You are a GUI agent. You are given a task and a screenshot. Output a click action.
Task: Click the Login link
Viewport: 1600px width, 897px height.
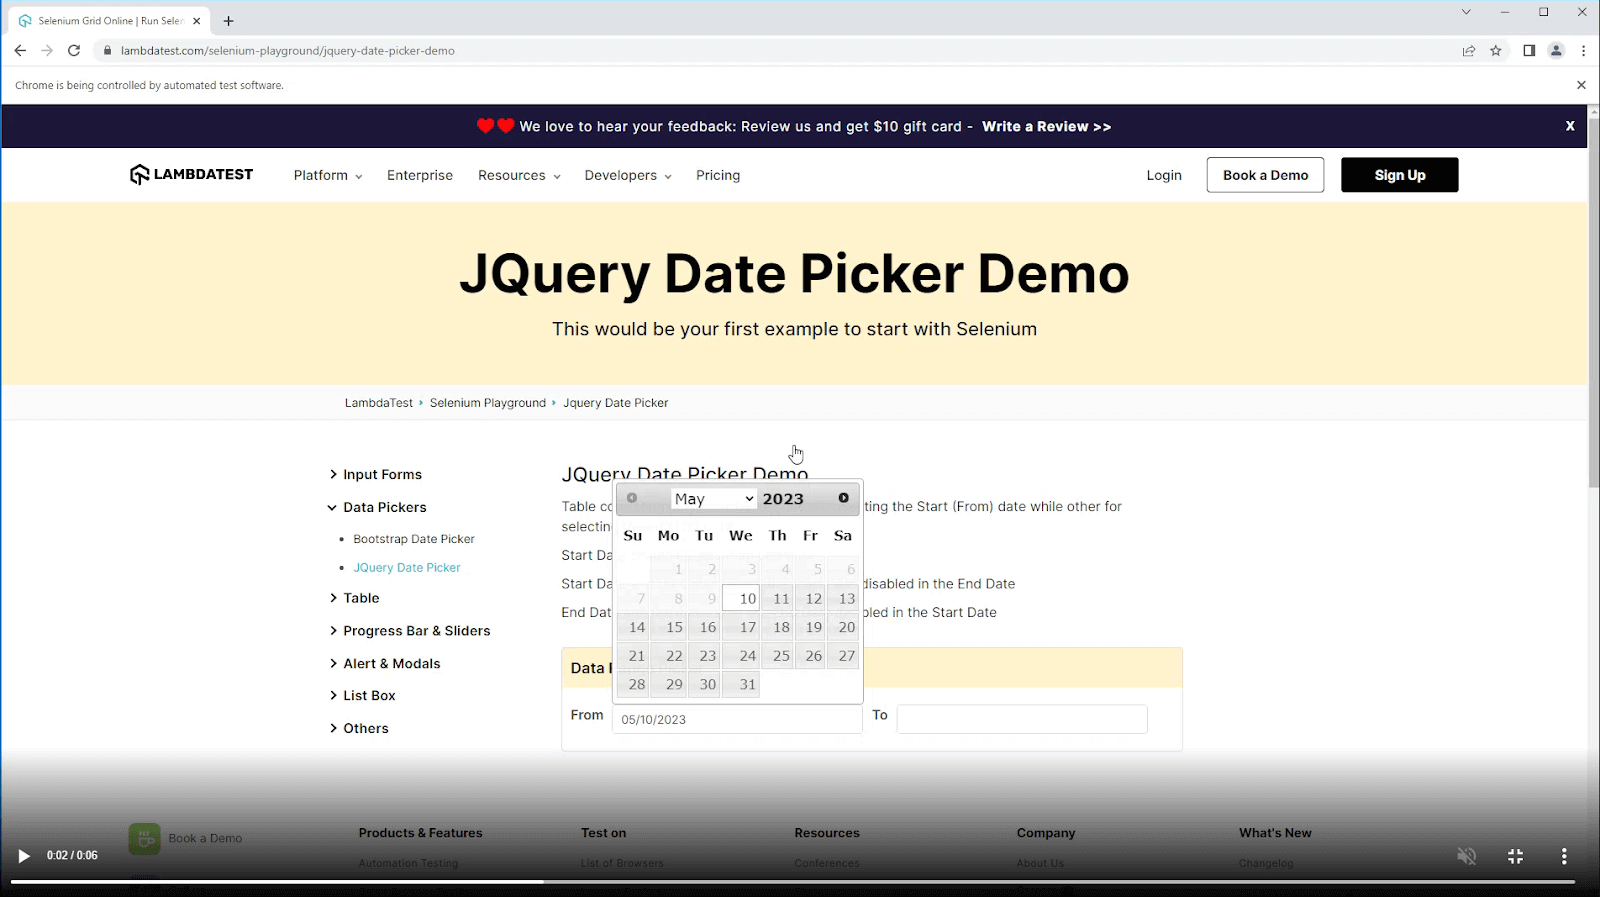tap(1164, 175)
